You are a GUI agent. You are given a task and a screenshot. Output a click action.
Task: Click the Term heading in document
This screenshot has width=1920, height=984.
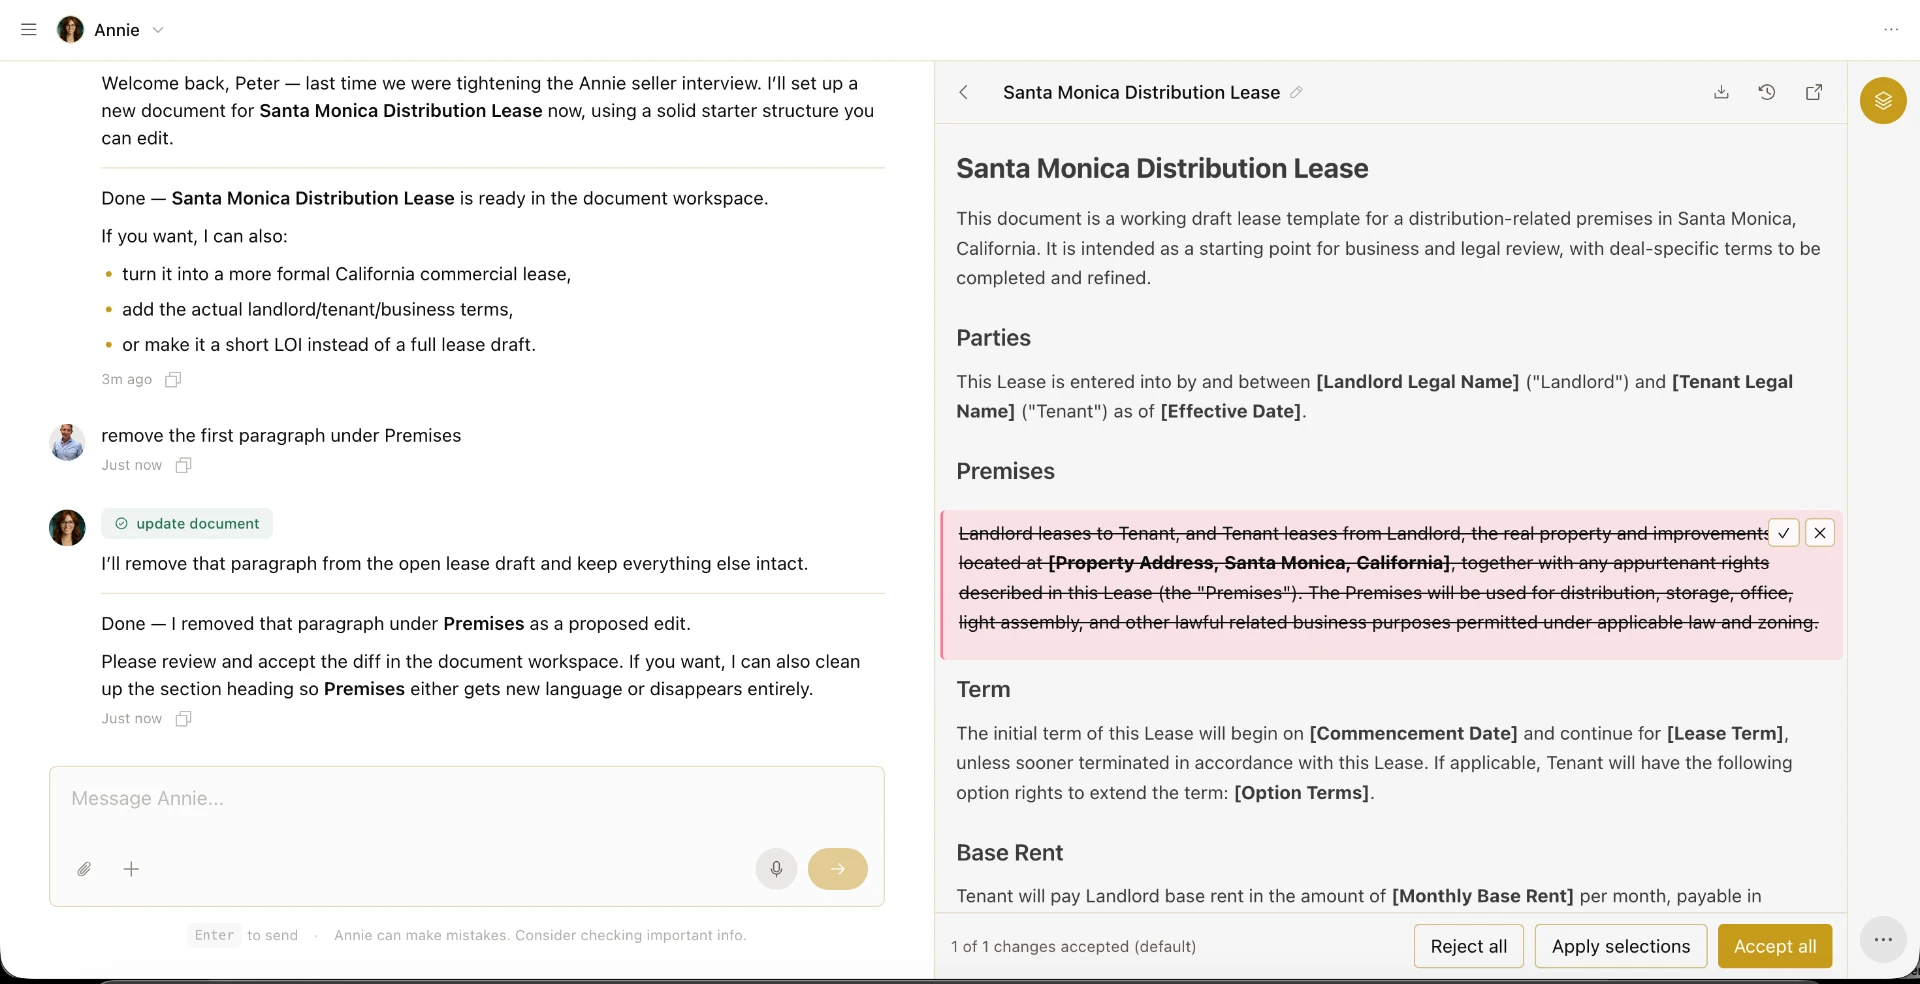pos(983,689)
